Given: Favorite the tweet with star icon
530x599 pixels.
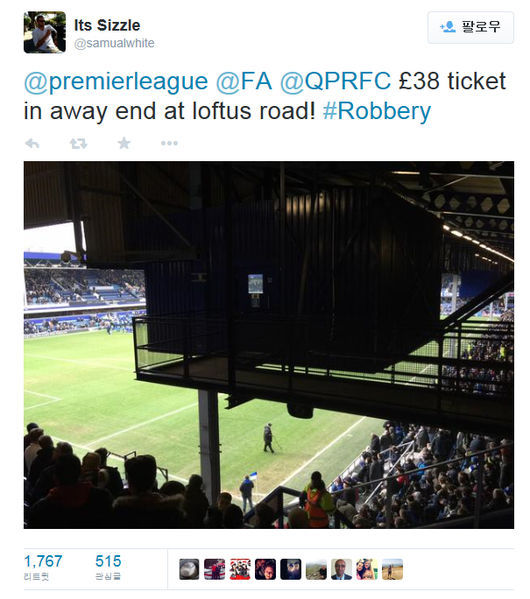Looking at the screenshot, I should coord(124,143).
